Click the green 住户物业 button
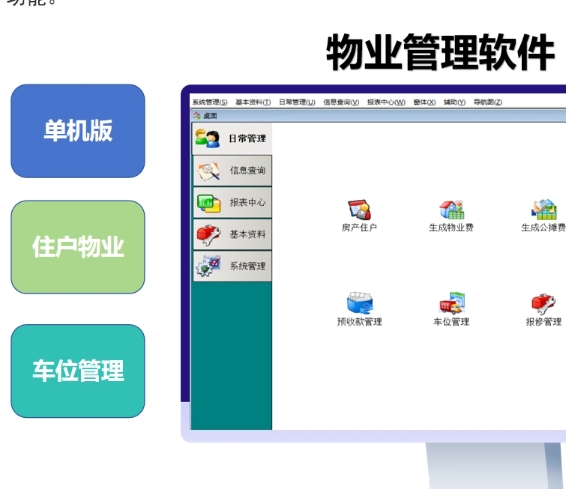This screenshot has width=566, height=489. (78, 247)
